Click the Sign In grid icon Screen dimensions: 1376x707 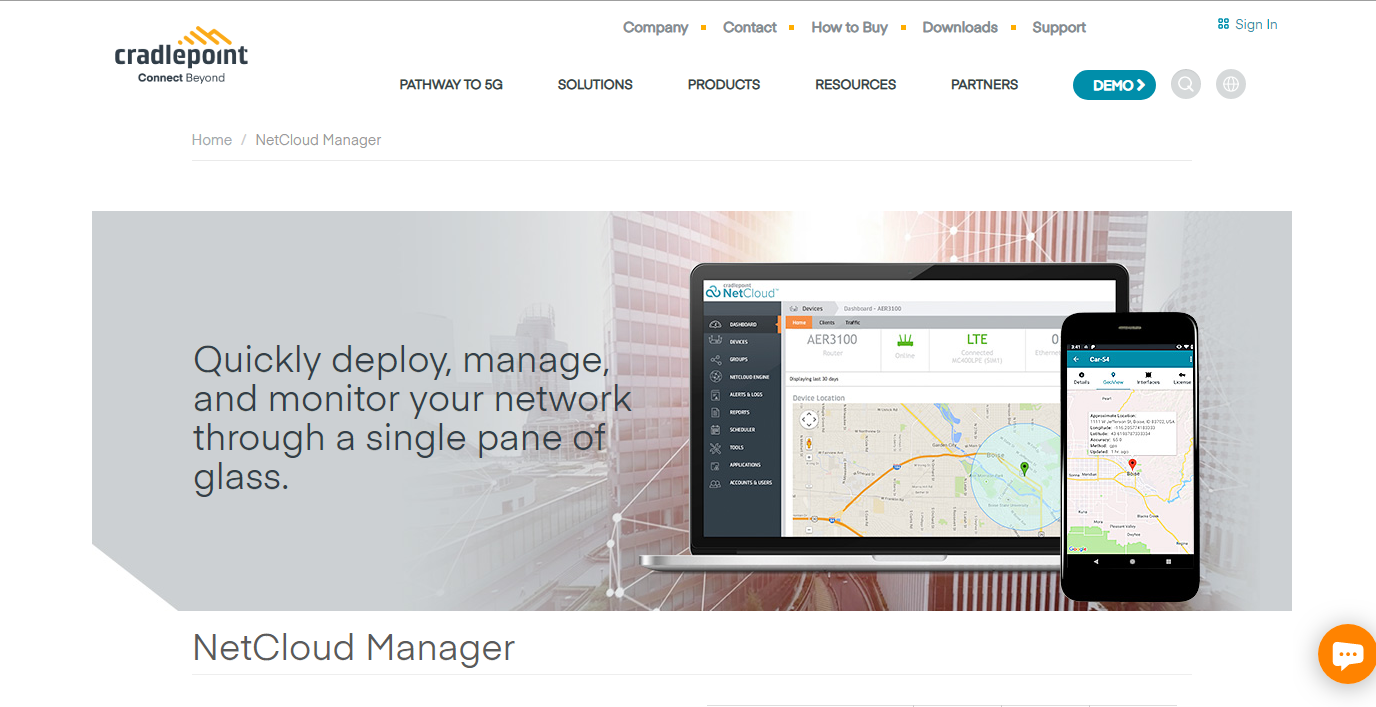tap(1223, 24)
